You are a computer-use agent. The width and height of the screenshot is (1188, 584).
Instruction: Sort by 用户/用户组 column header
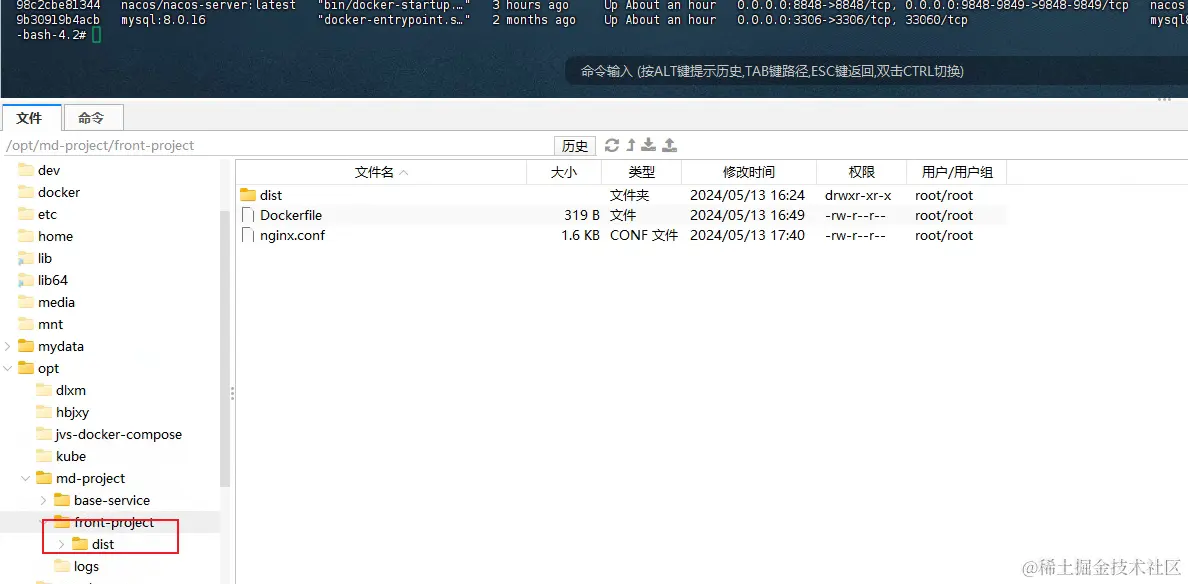coord(957,172)
